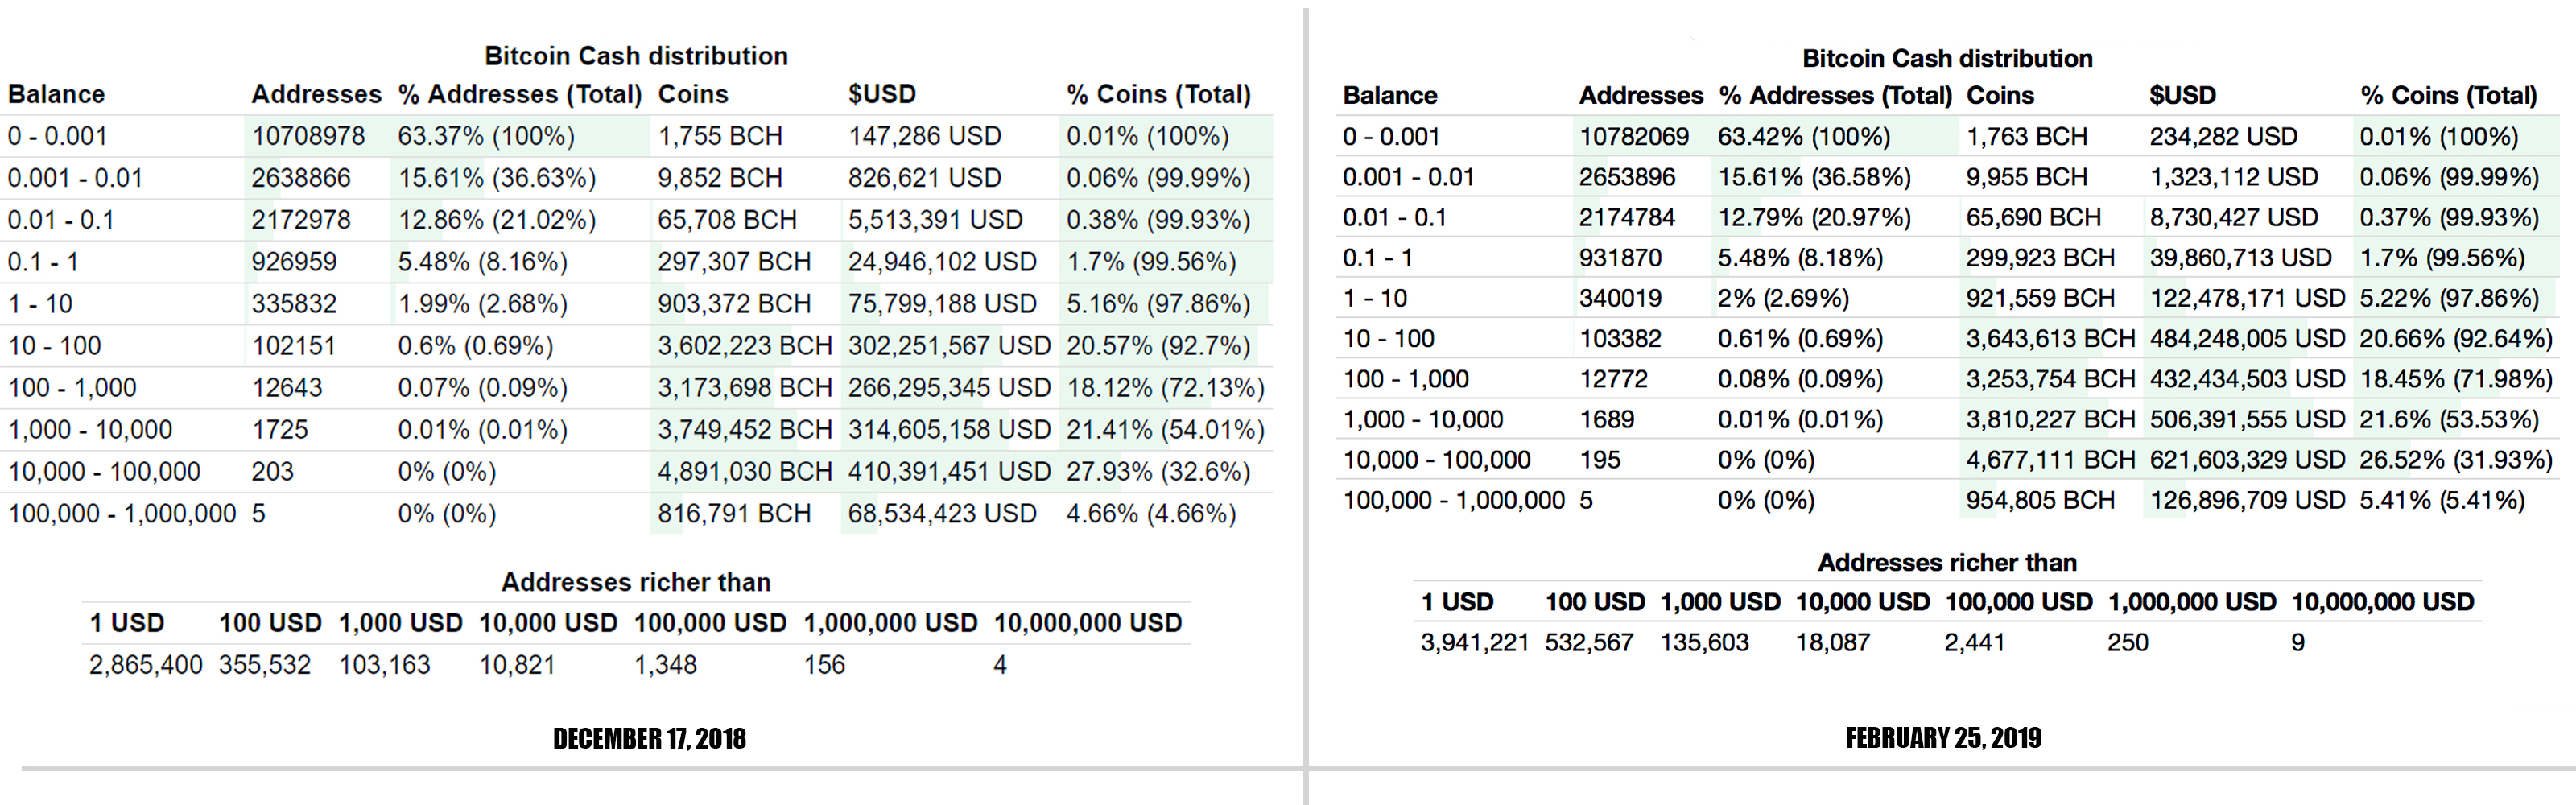Select the 'Addresses richer than' heading on the left
Screen dimensions: 2576x805
coord(637,582)
